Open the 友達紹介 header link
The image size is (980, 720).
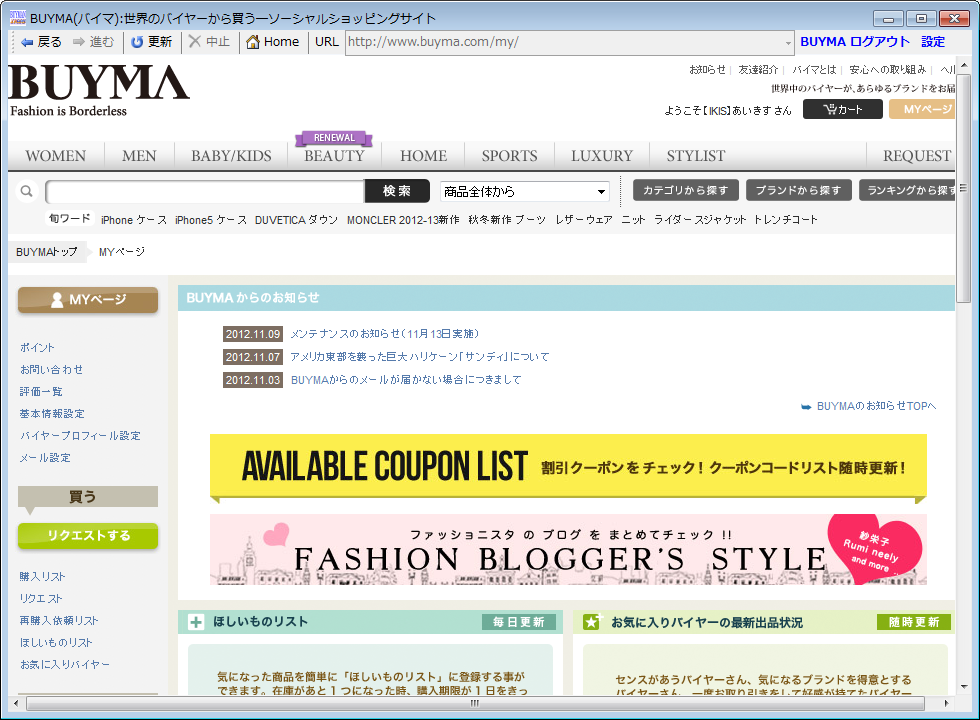tap(758, 69)
